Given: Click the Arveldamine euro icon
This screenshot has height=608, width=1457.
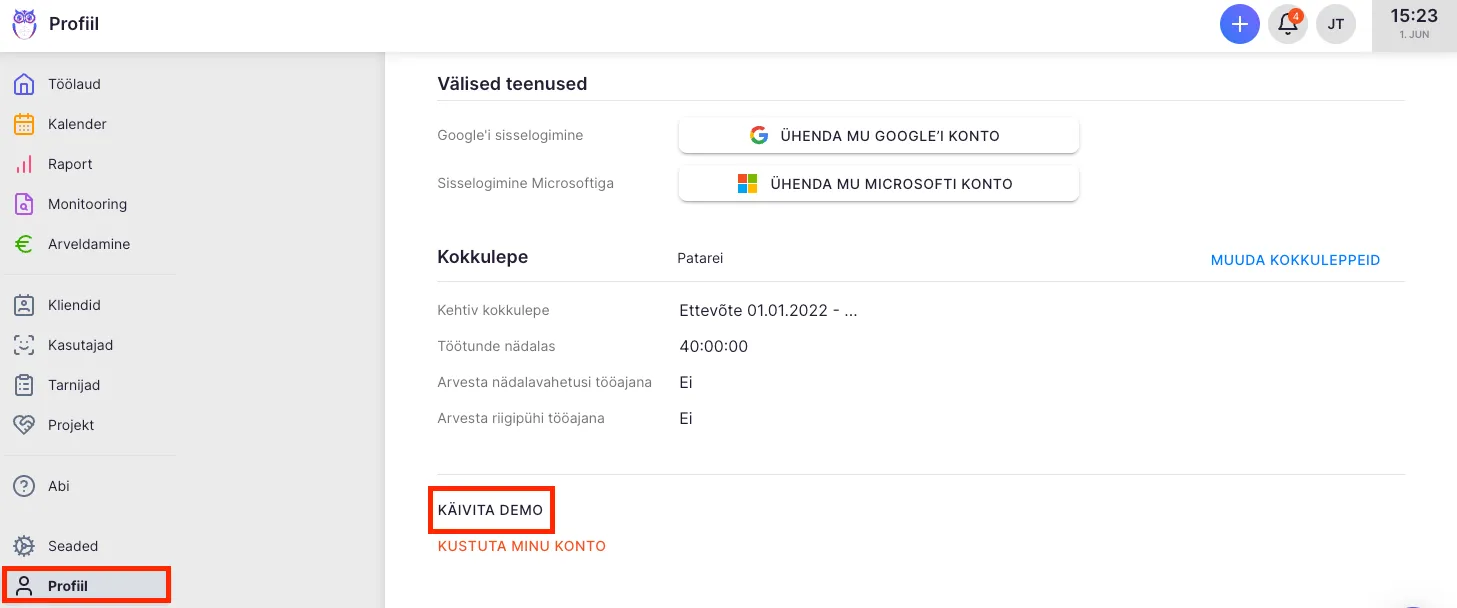Looking at the screenshot, I should (24, 244).
